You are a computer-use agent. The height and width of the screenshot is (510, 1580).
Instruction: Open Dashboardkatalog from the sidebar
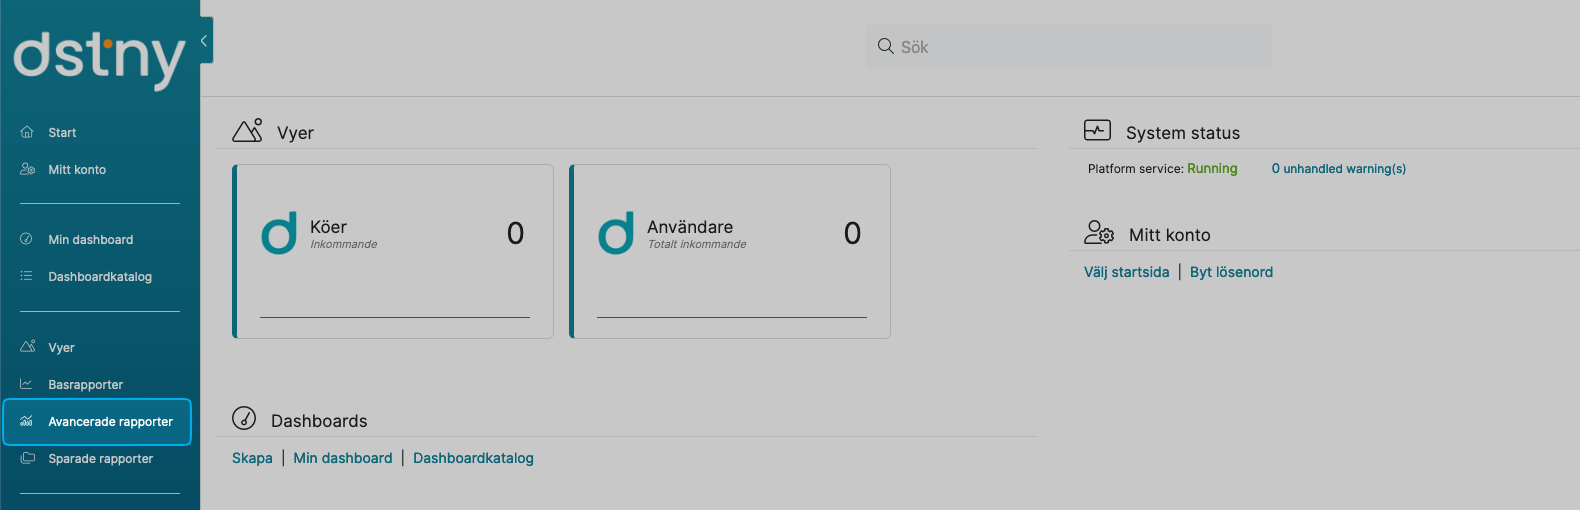click(100, 277)
